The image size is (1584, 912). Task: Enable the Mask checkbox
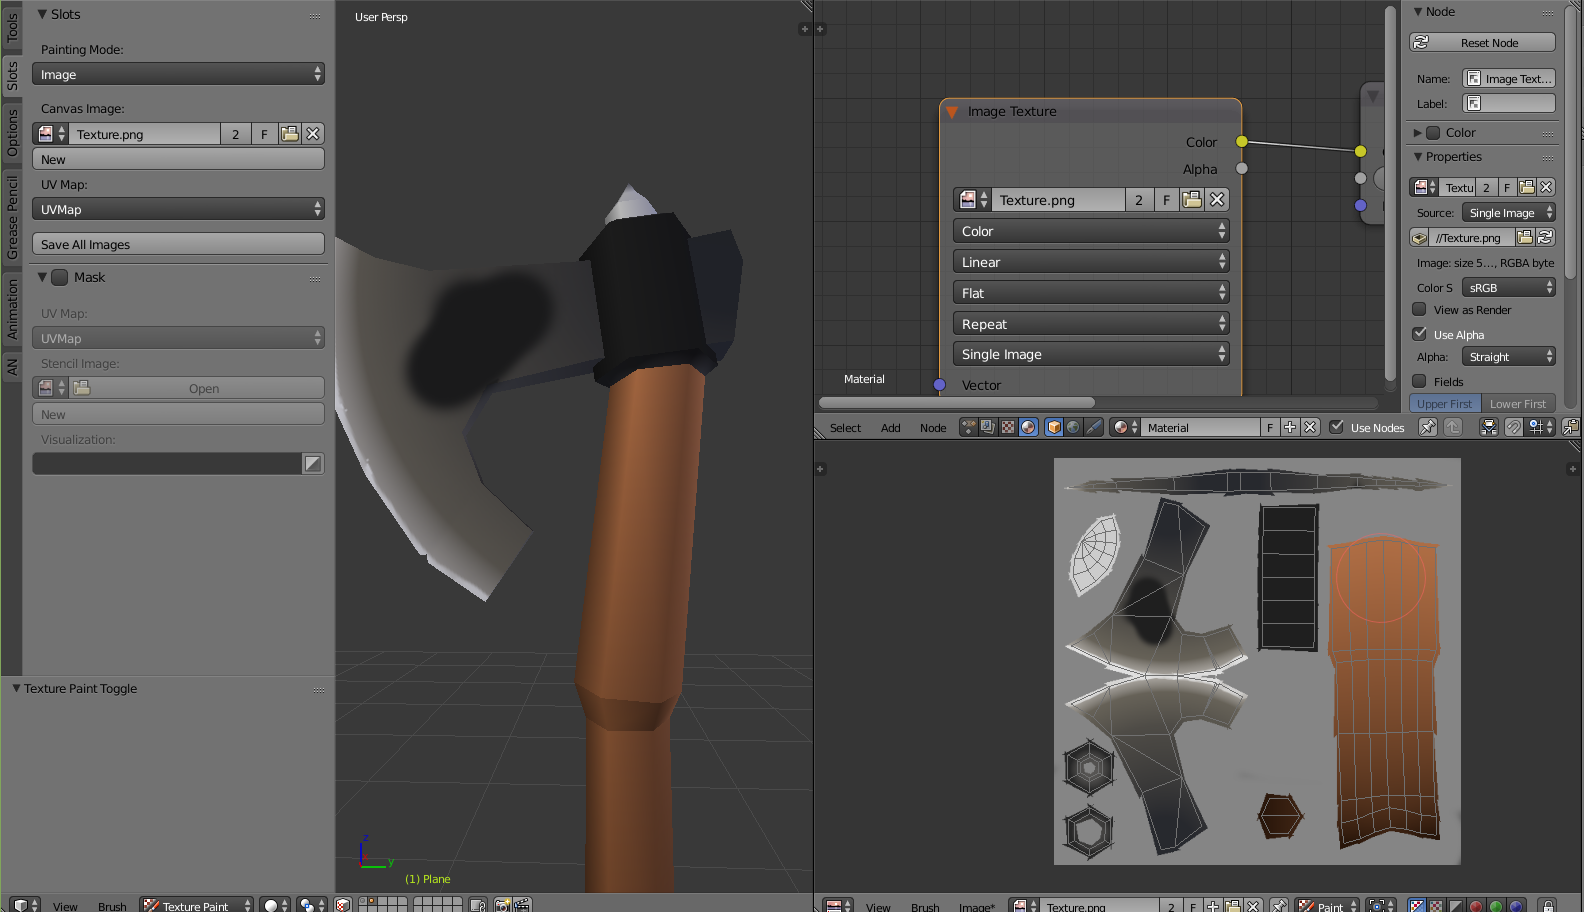(x=59, y=277)
